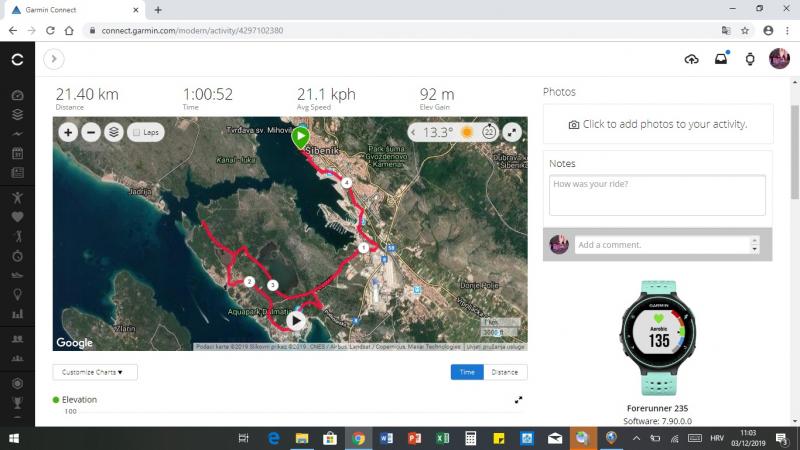800x450 pixels.
Task: Switch chart axis to Time
Action: (x=467, y=372)
